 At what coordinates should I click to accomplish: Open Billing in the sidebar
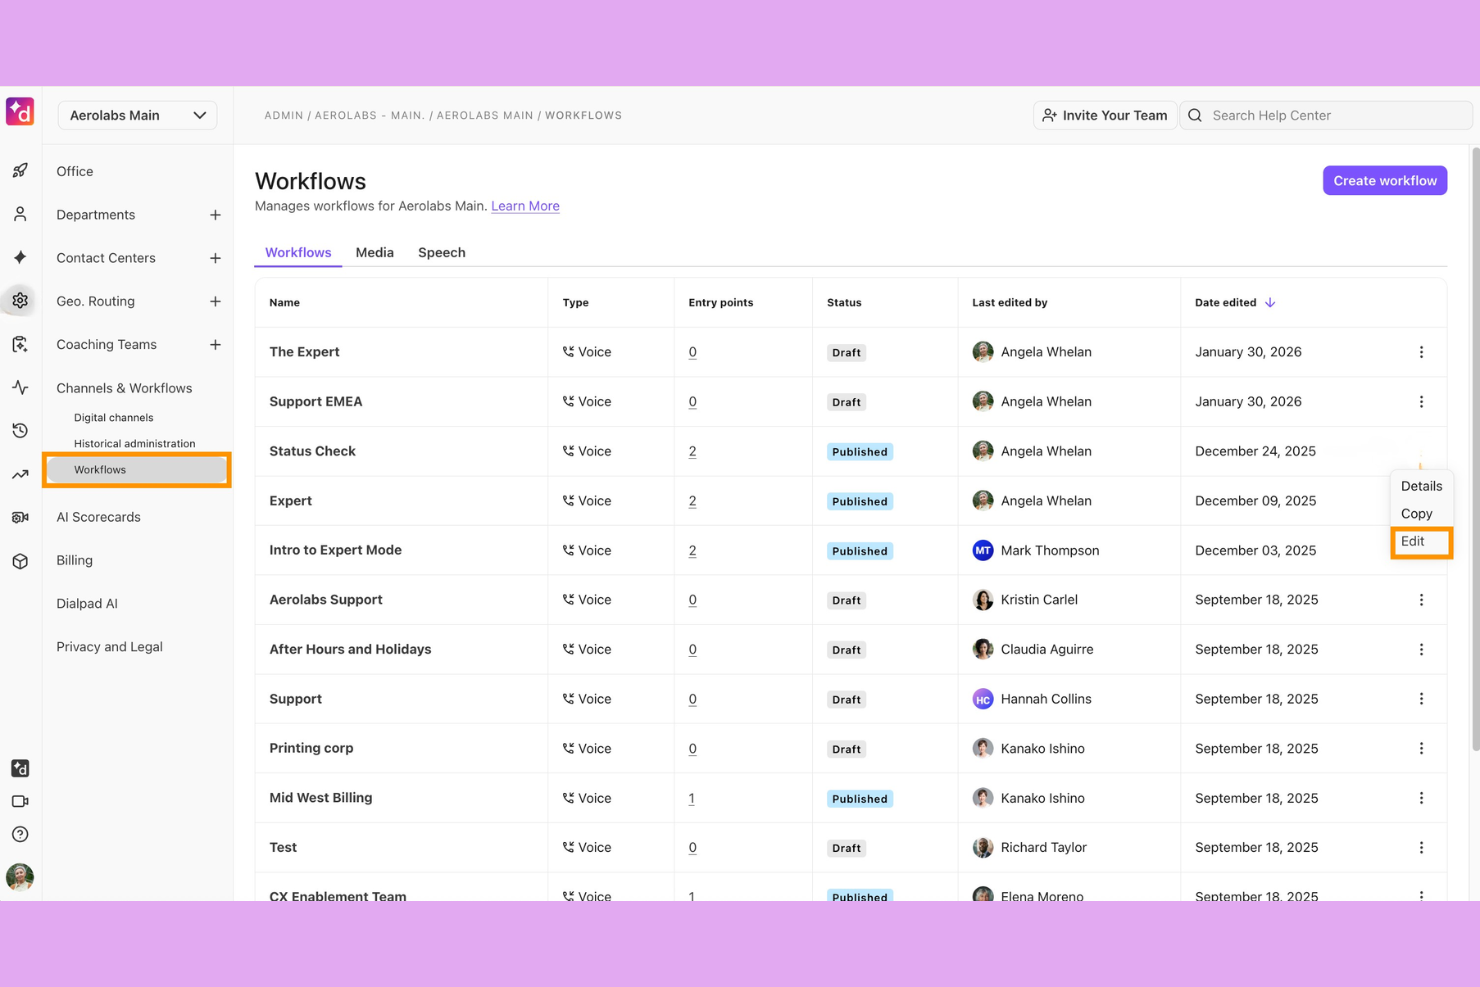75,560
